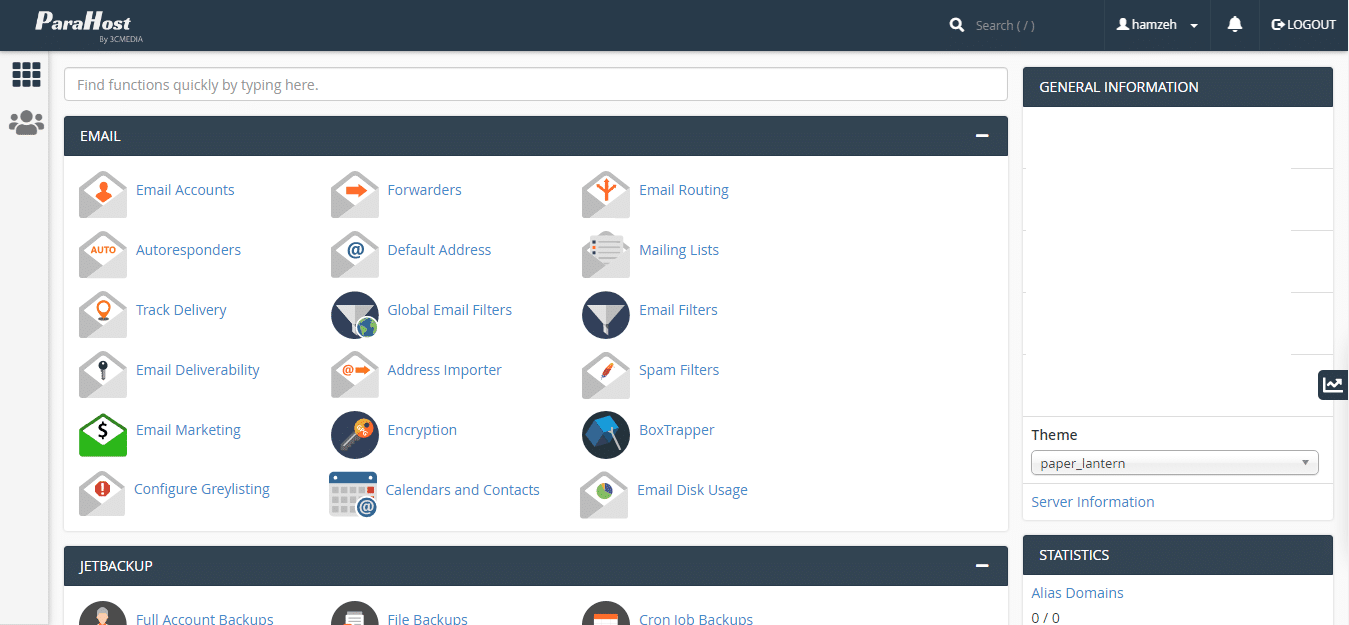
Task: Click the notifications bell icon
Action: click(1235, 24)
